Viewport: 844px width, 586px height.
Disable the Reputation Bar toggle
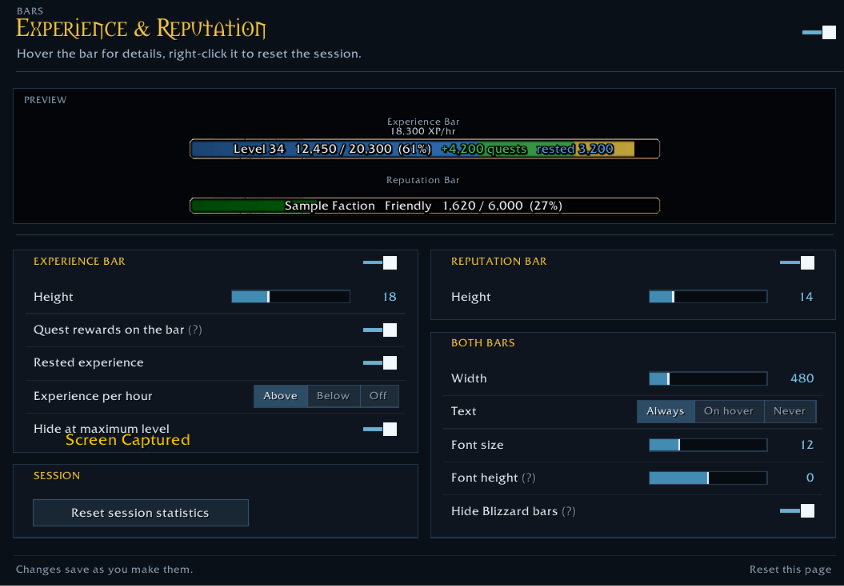point(797,263)
